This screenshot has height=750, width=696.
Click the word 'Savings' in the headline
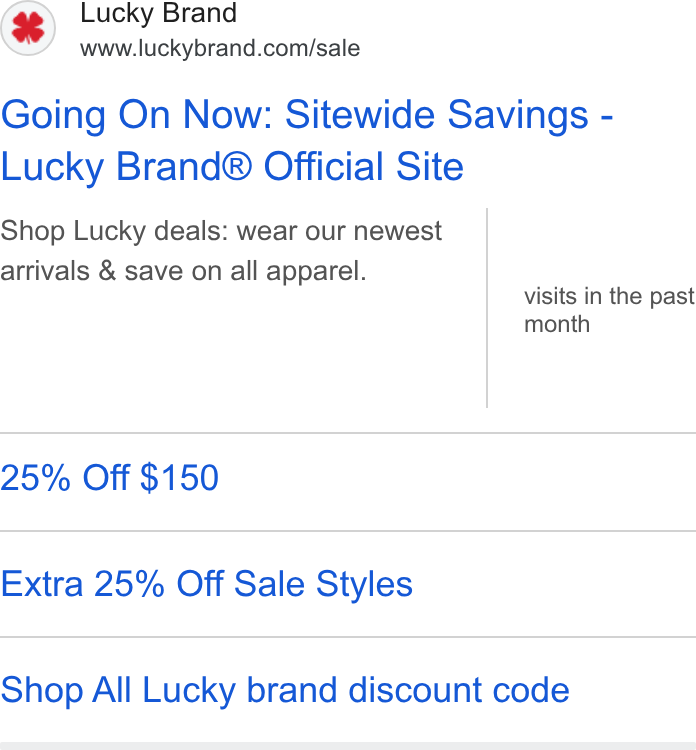[518, 116]
